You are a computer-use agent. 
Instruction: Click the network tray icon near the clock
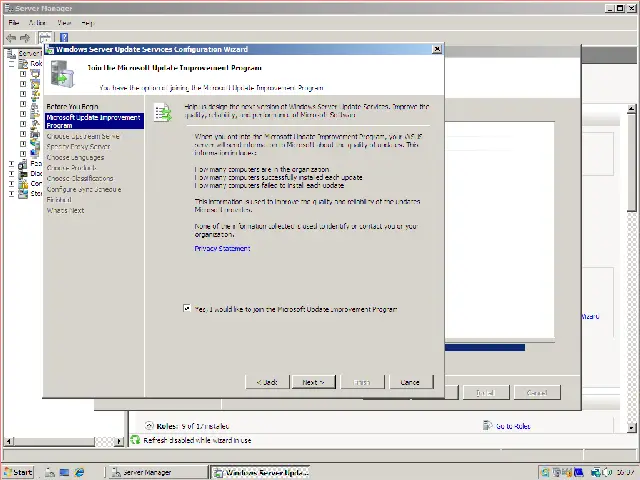(x=596, y=472)
